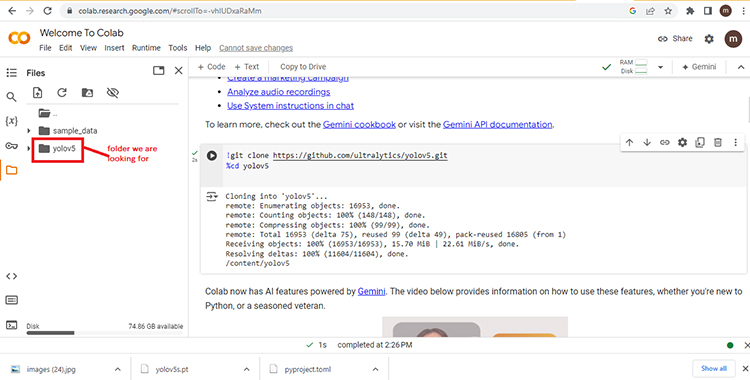750x380 pixels.
Task: Open the Tools menu
Action: pos(177,48)
